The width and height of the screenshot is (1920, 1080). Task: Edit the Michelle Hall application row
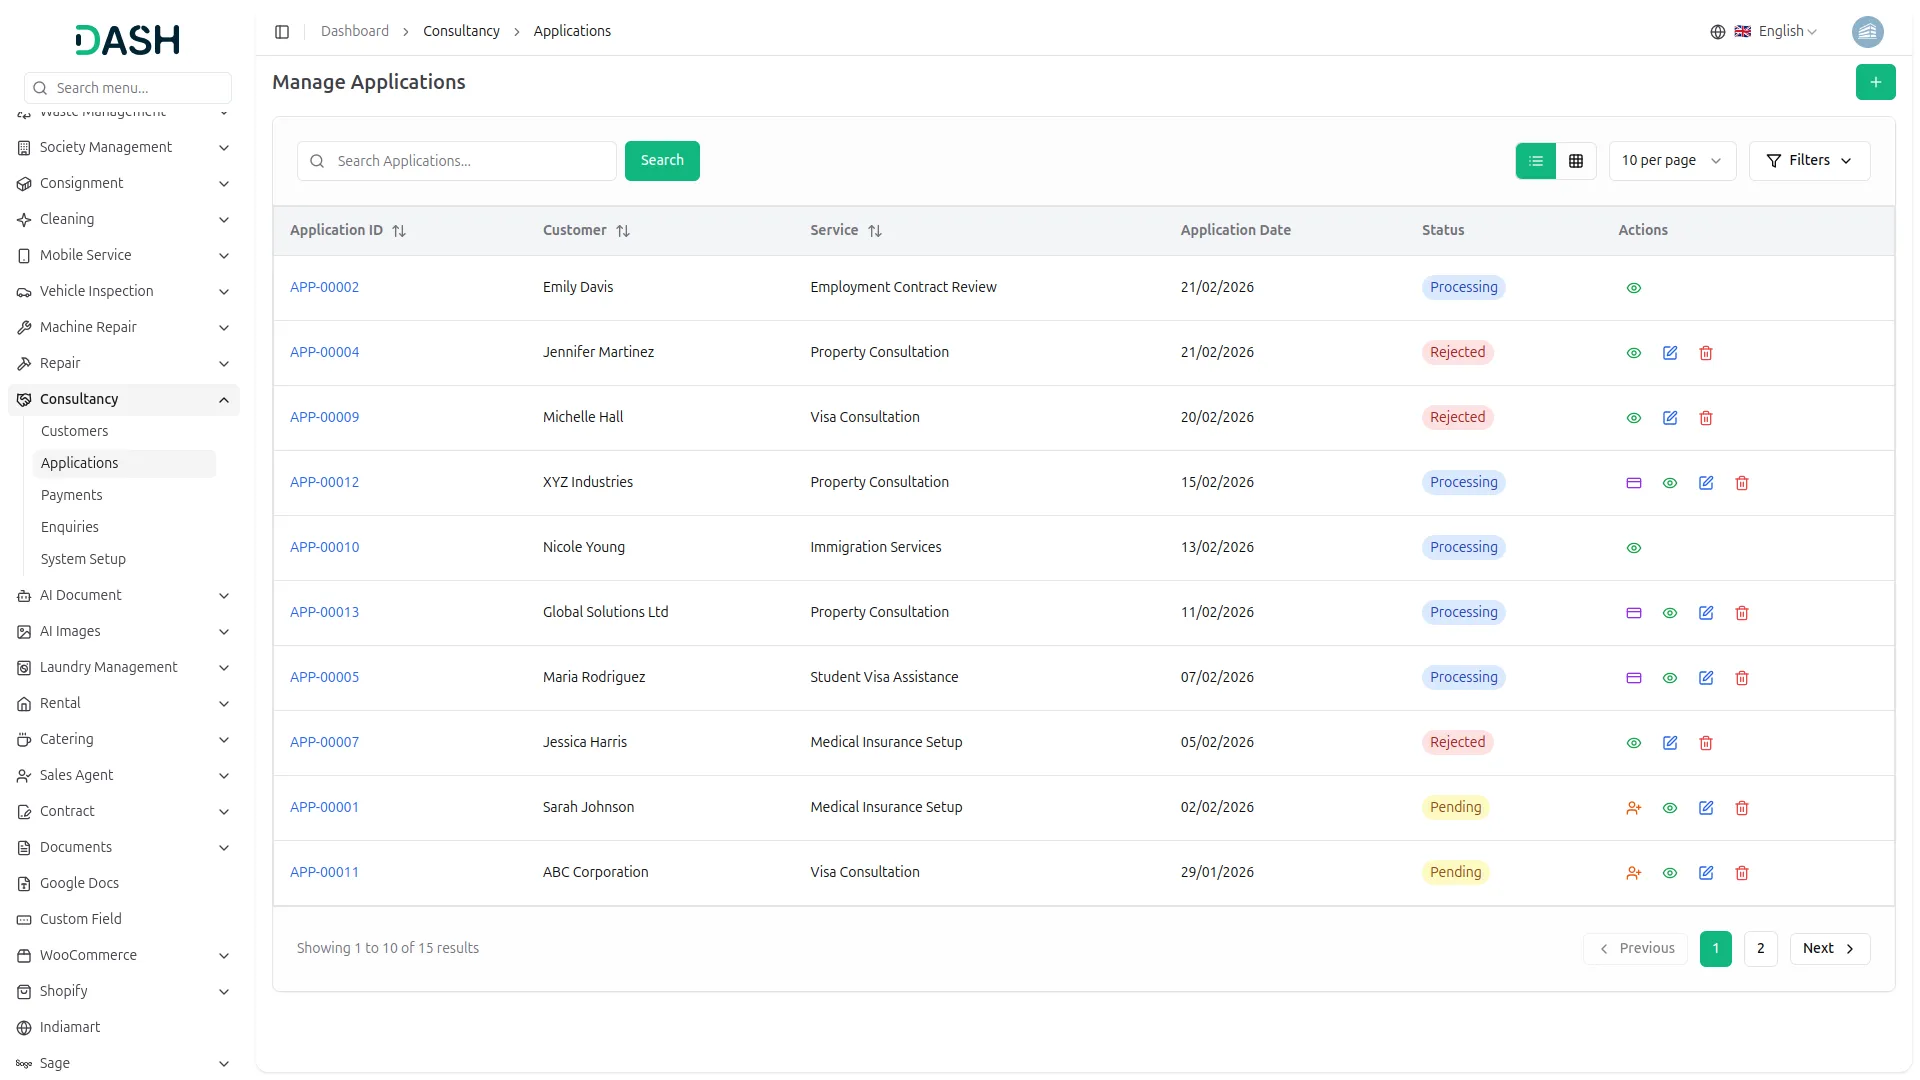tap(1670, 418)
